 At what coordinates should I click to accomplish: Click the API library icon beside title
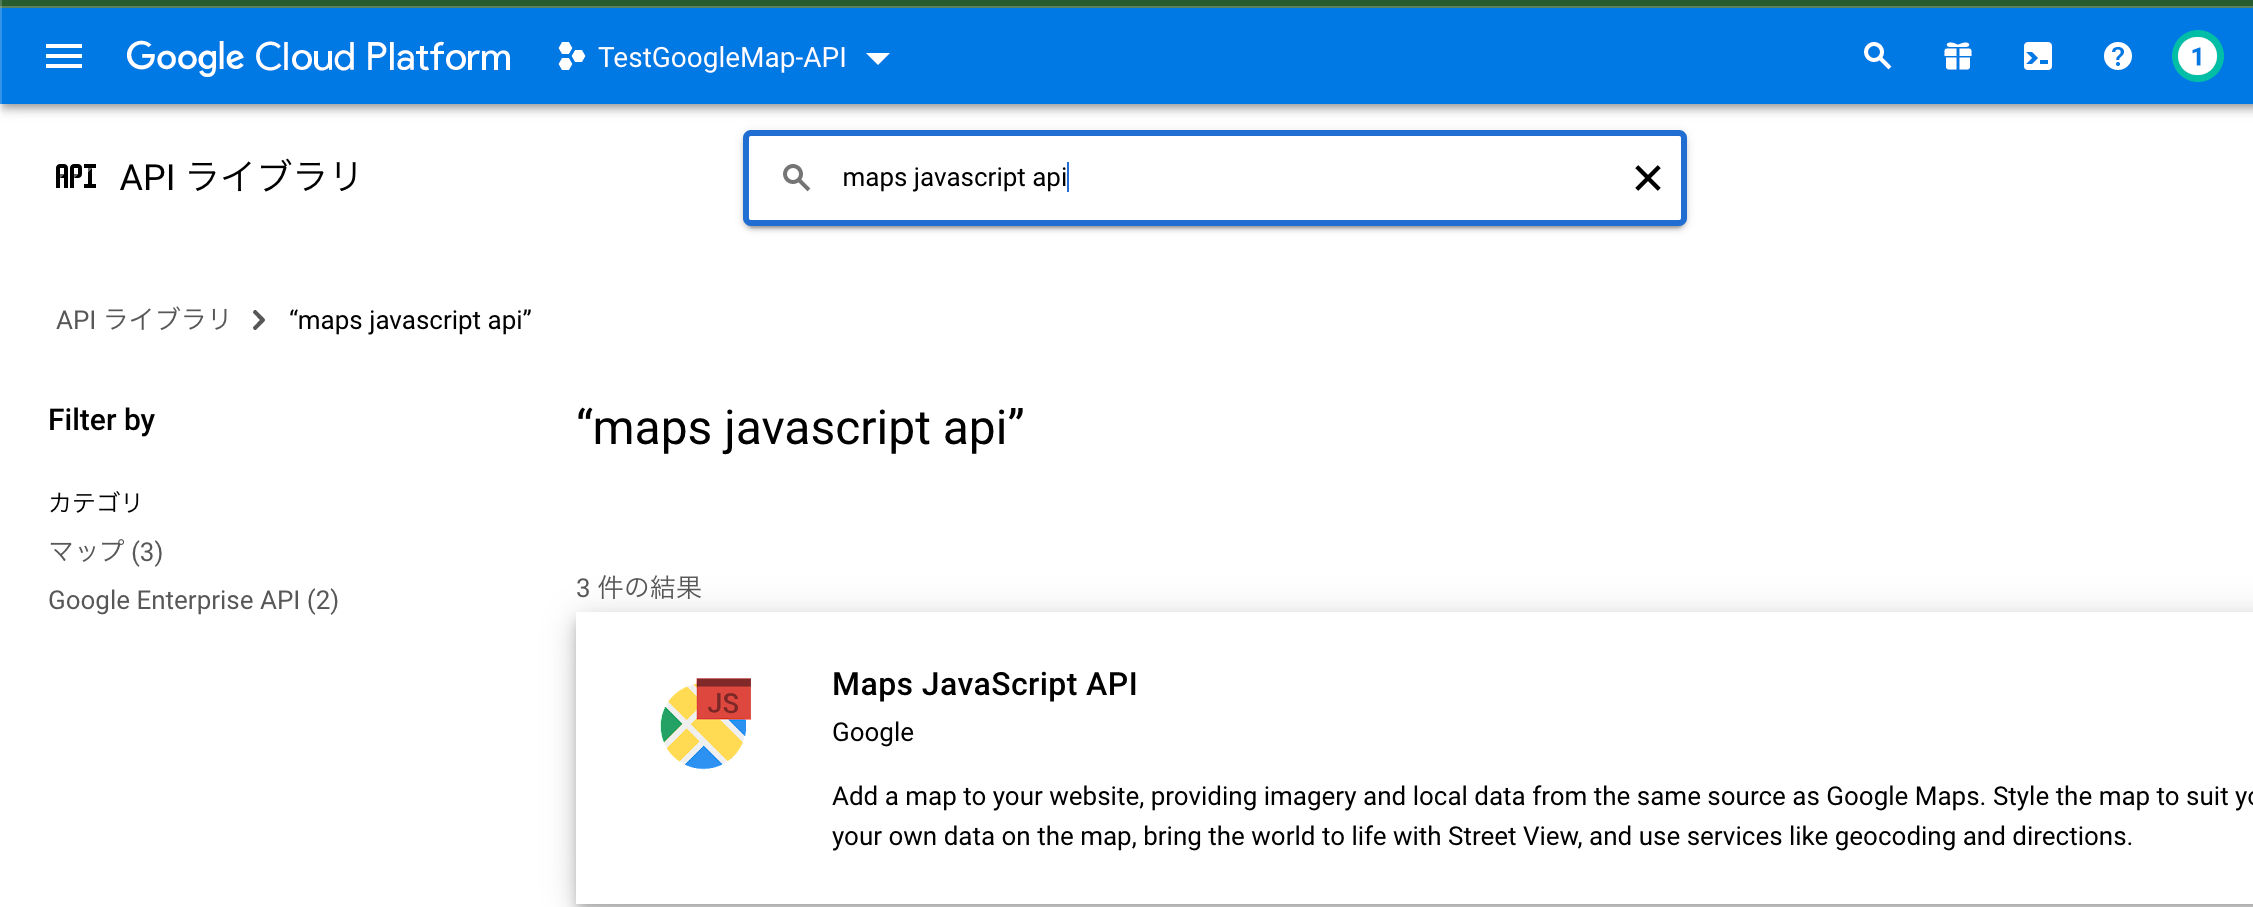(x=76, y=177)
